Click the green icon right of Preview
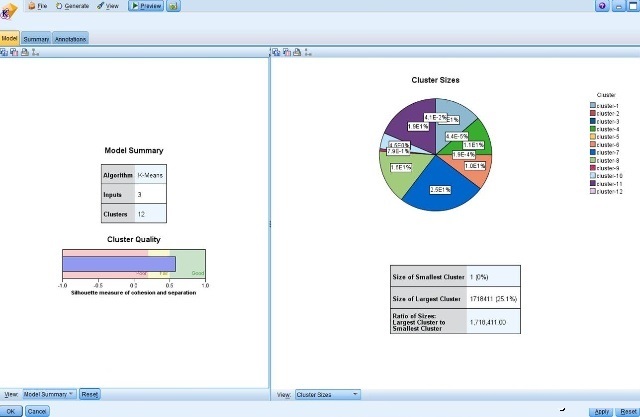 [x=174, y=6]
